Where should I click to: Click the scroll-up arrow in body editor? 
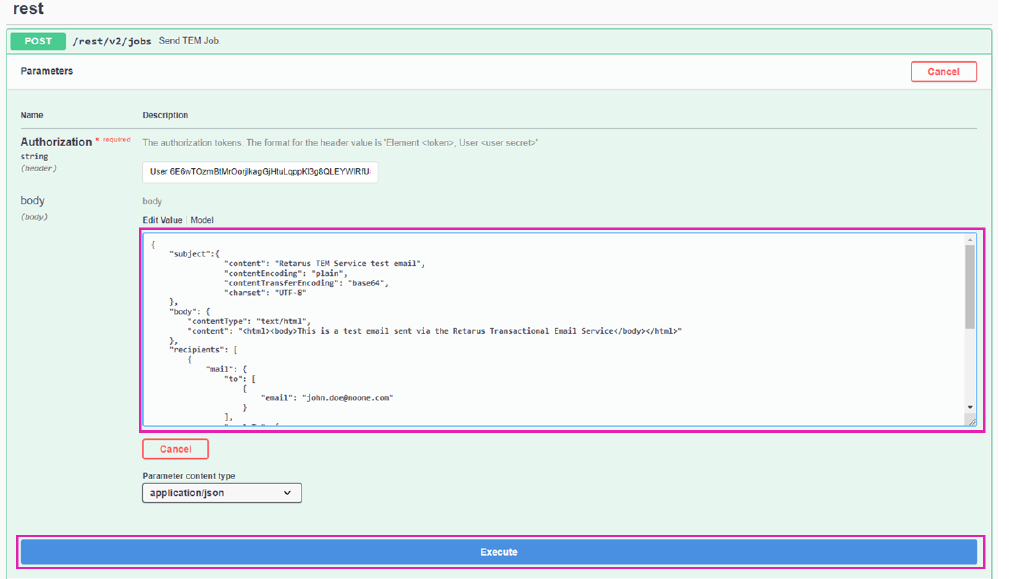coord(969,240)
